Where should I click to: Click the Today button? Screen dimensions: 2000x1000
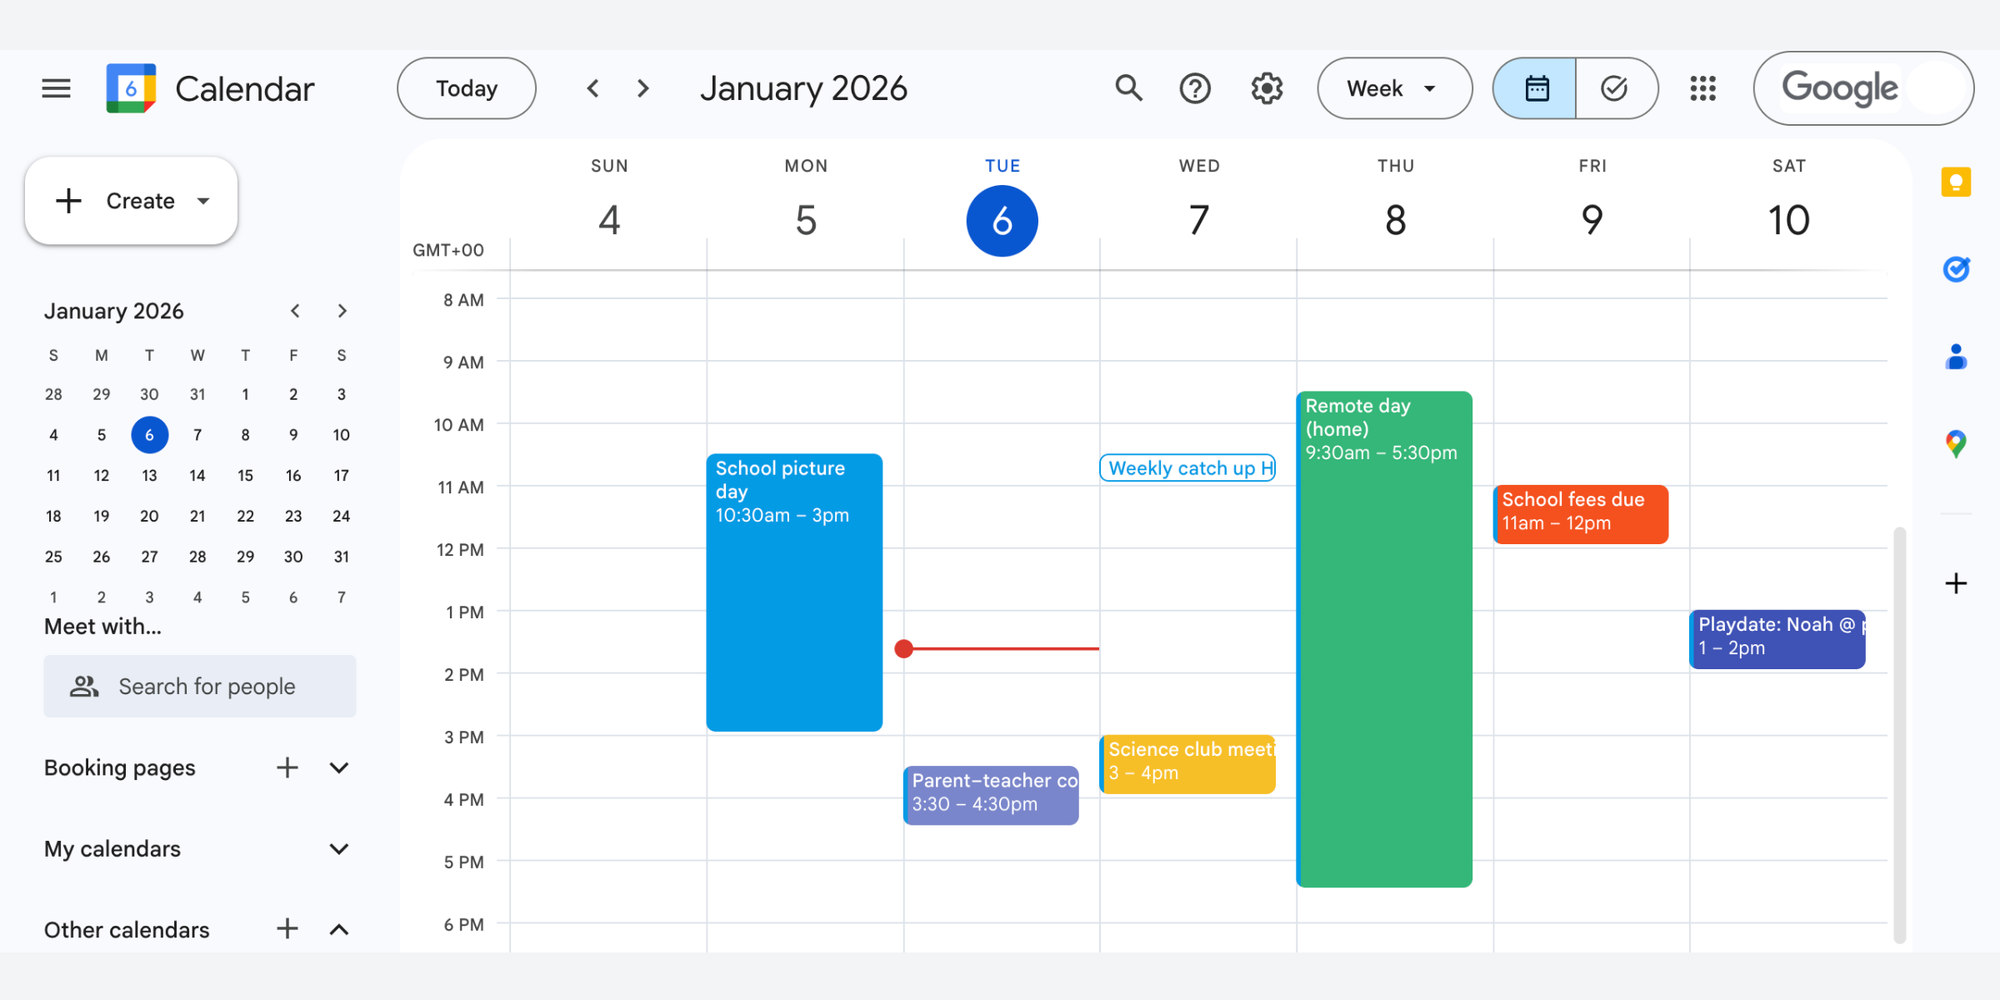click(x=466, y=88)
